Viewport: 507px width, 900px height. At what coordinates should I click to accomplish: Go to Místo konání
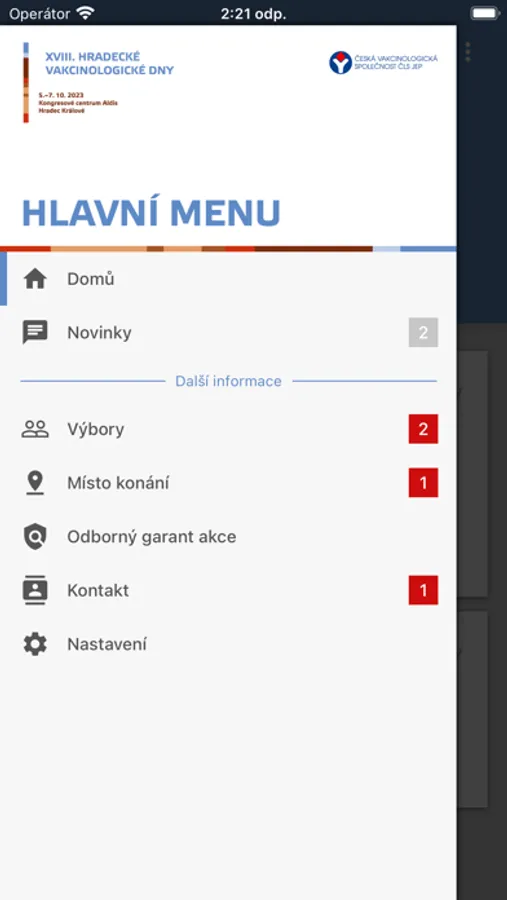tap(229, 483)
